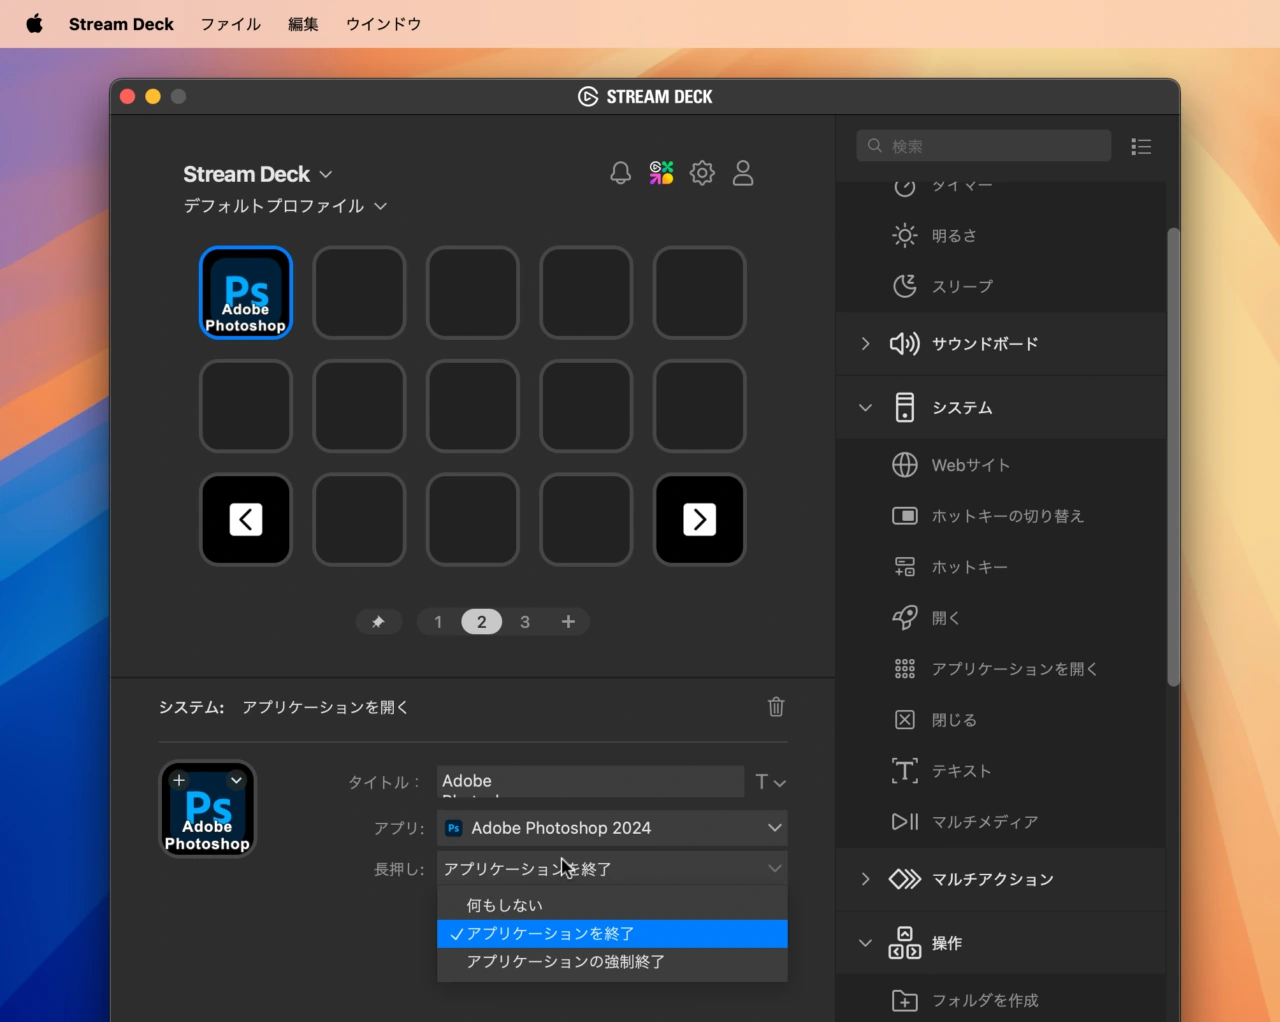1280x1022 pixels.
Task: Switch to page 3
Action: click(x=524, y=622)
